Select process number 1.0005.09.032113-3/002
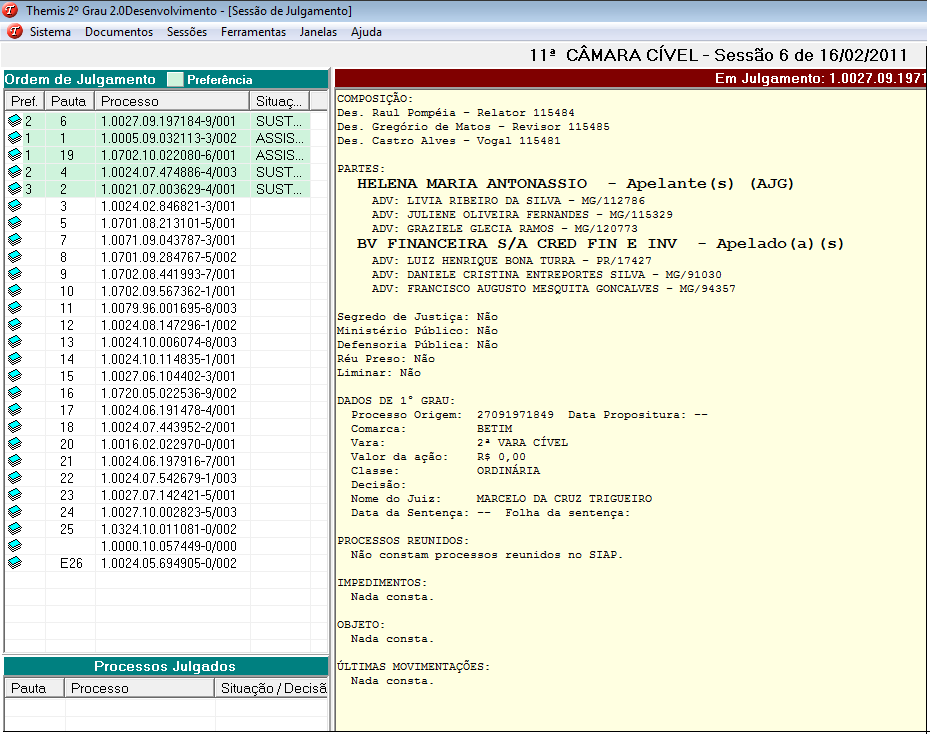The image size is (930, 736). (x=168, y=138)
